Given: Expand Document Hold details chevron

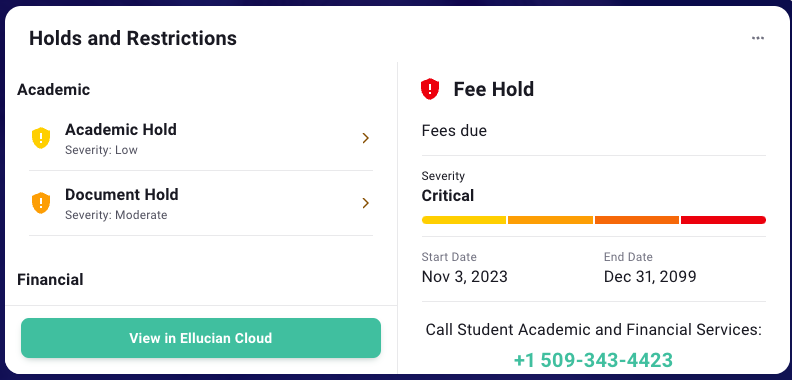Looking at the screenshot, I should click(x=366, y=203).
